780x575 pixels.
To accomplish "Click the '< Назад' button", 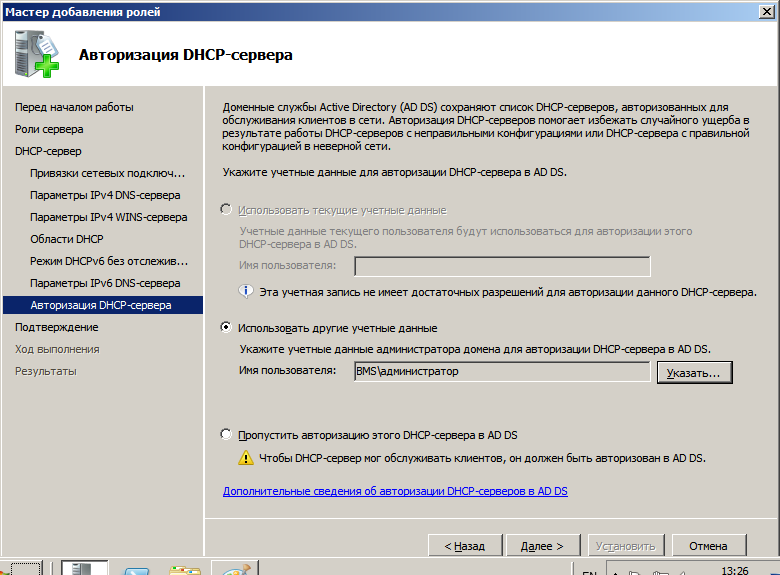I will pos(465,546).
